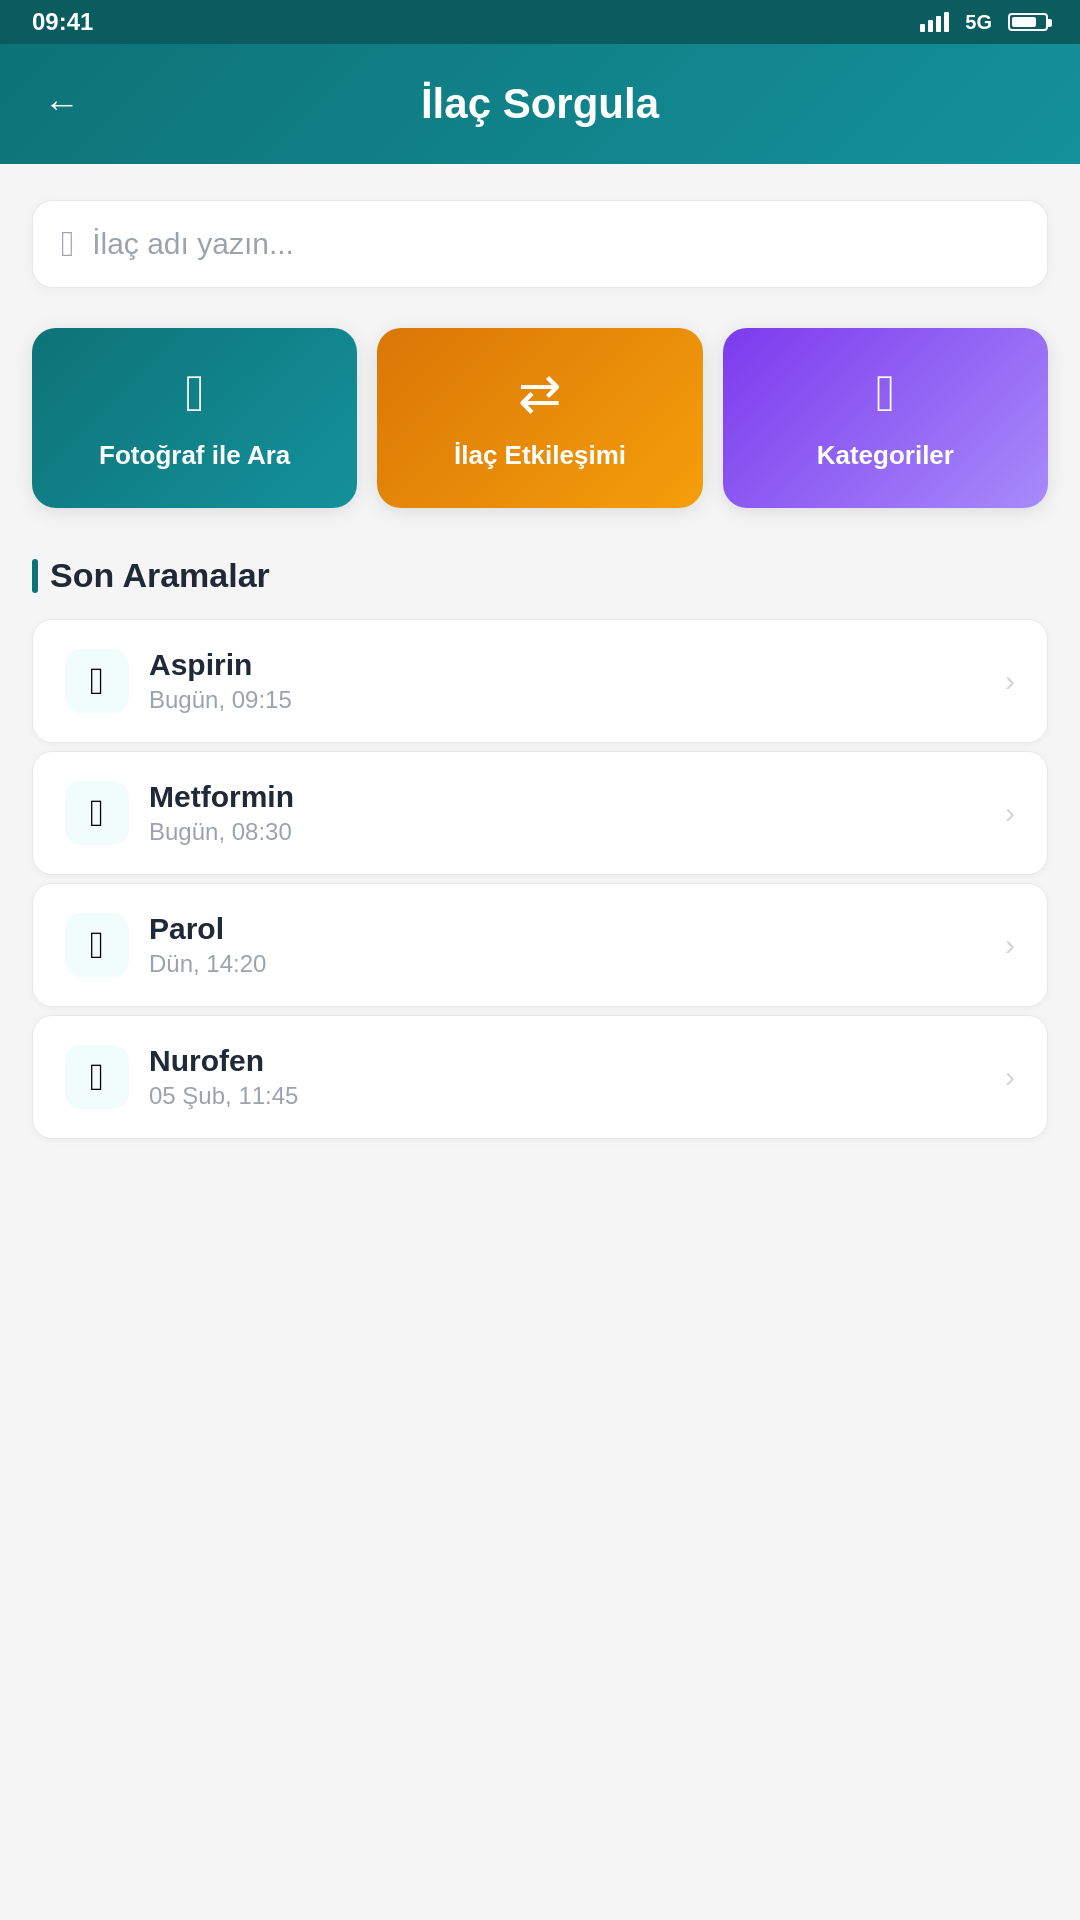Tap the camera icon on teal card
This screenshot has width=1080, height=1920.
click(195, 393)
